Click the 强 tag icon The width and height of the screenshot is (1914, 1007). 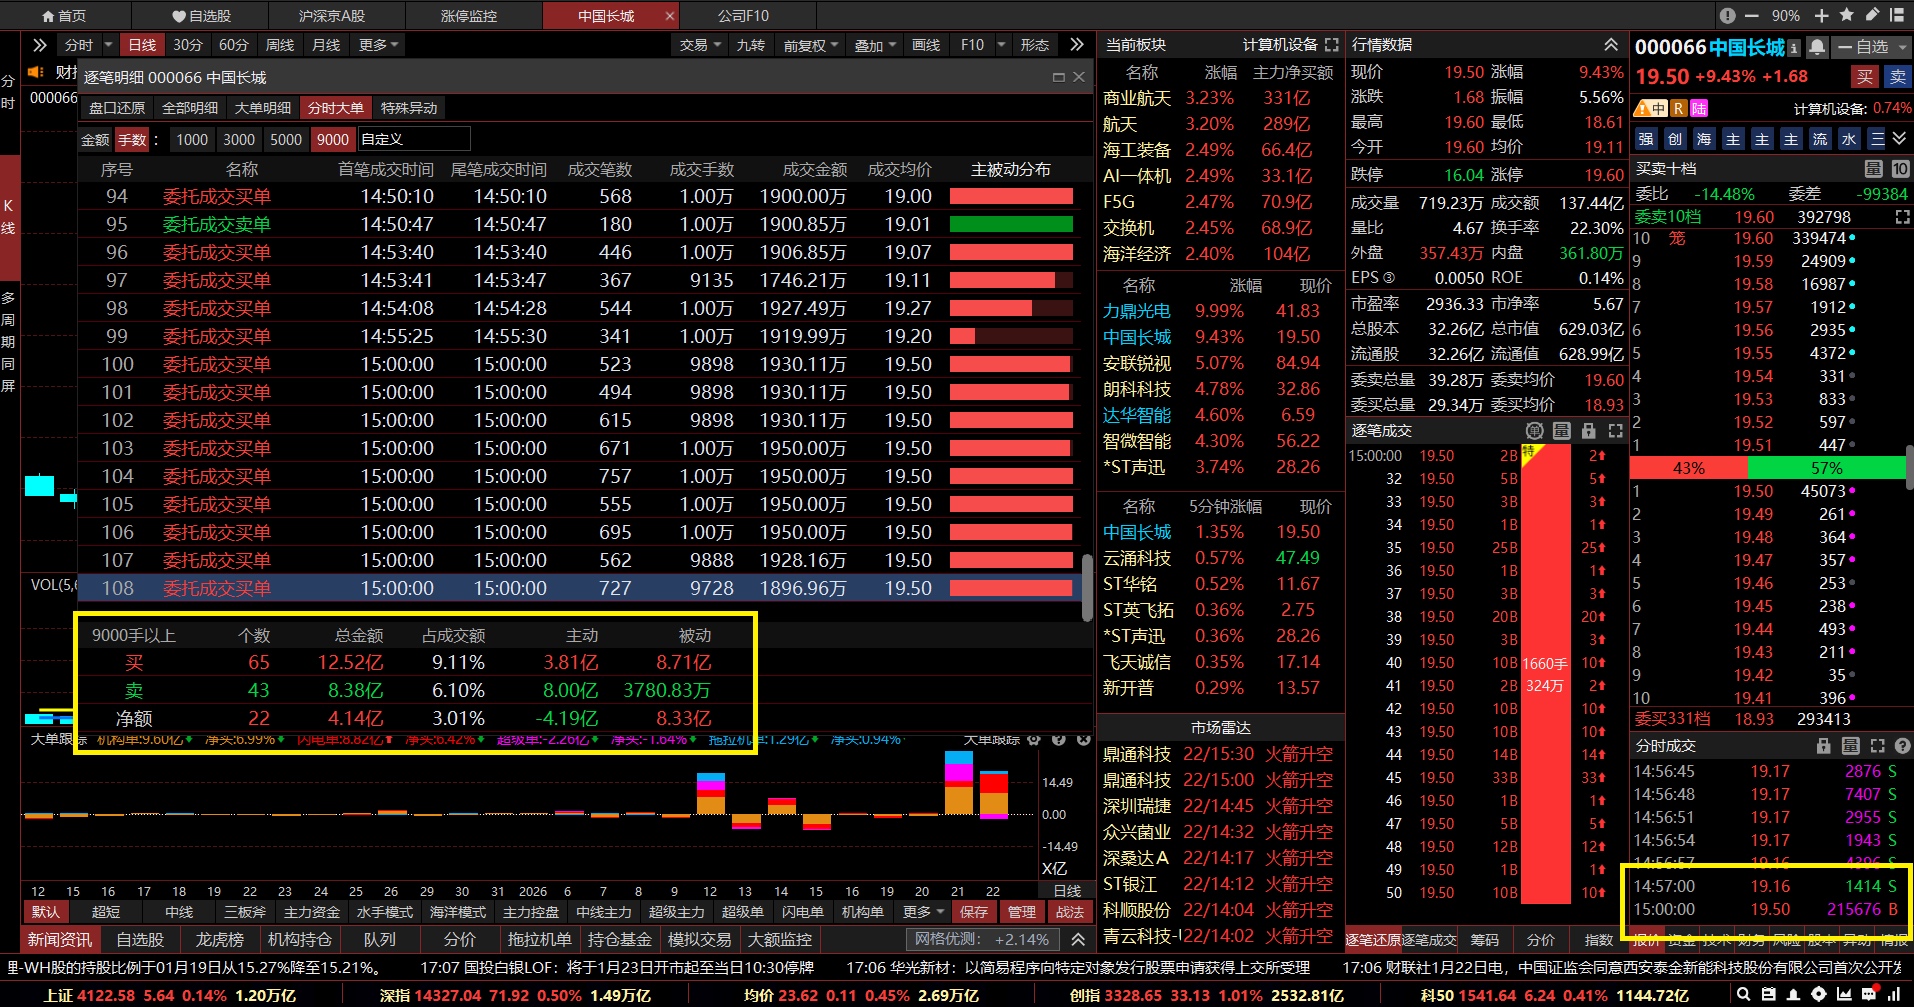[1646, 139]
